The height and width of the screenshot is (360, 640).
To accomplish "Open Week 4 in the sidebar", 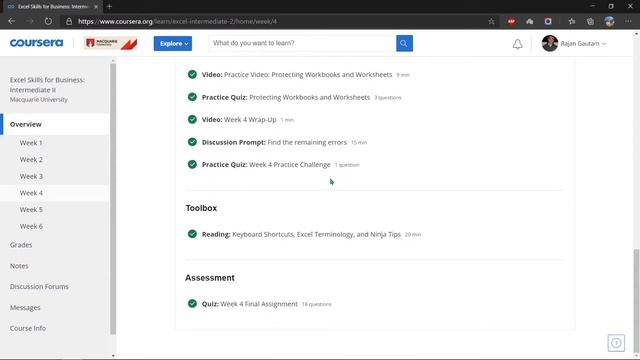I will pyautogui.click(x=31, y=193).
